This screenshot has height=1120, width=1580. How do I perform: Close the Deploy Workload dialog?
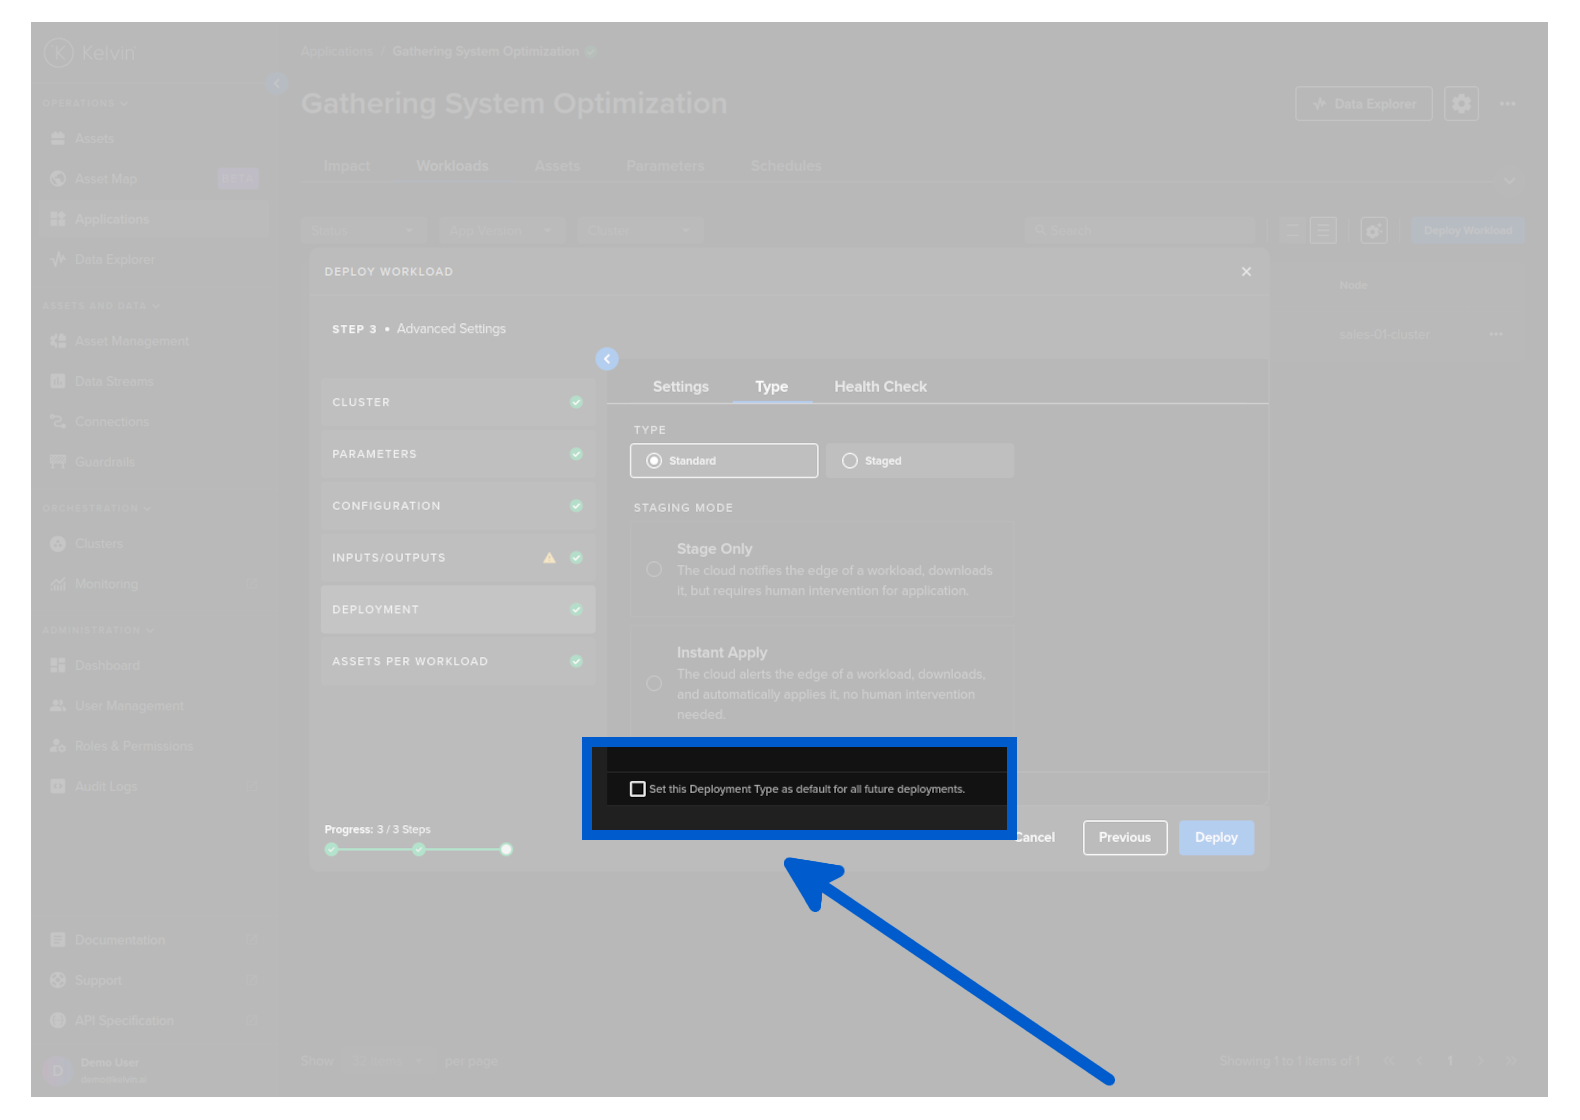coord(1246,272)
